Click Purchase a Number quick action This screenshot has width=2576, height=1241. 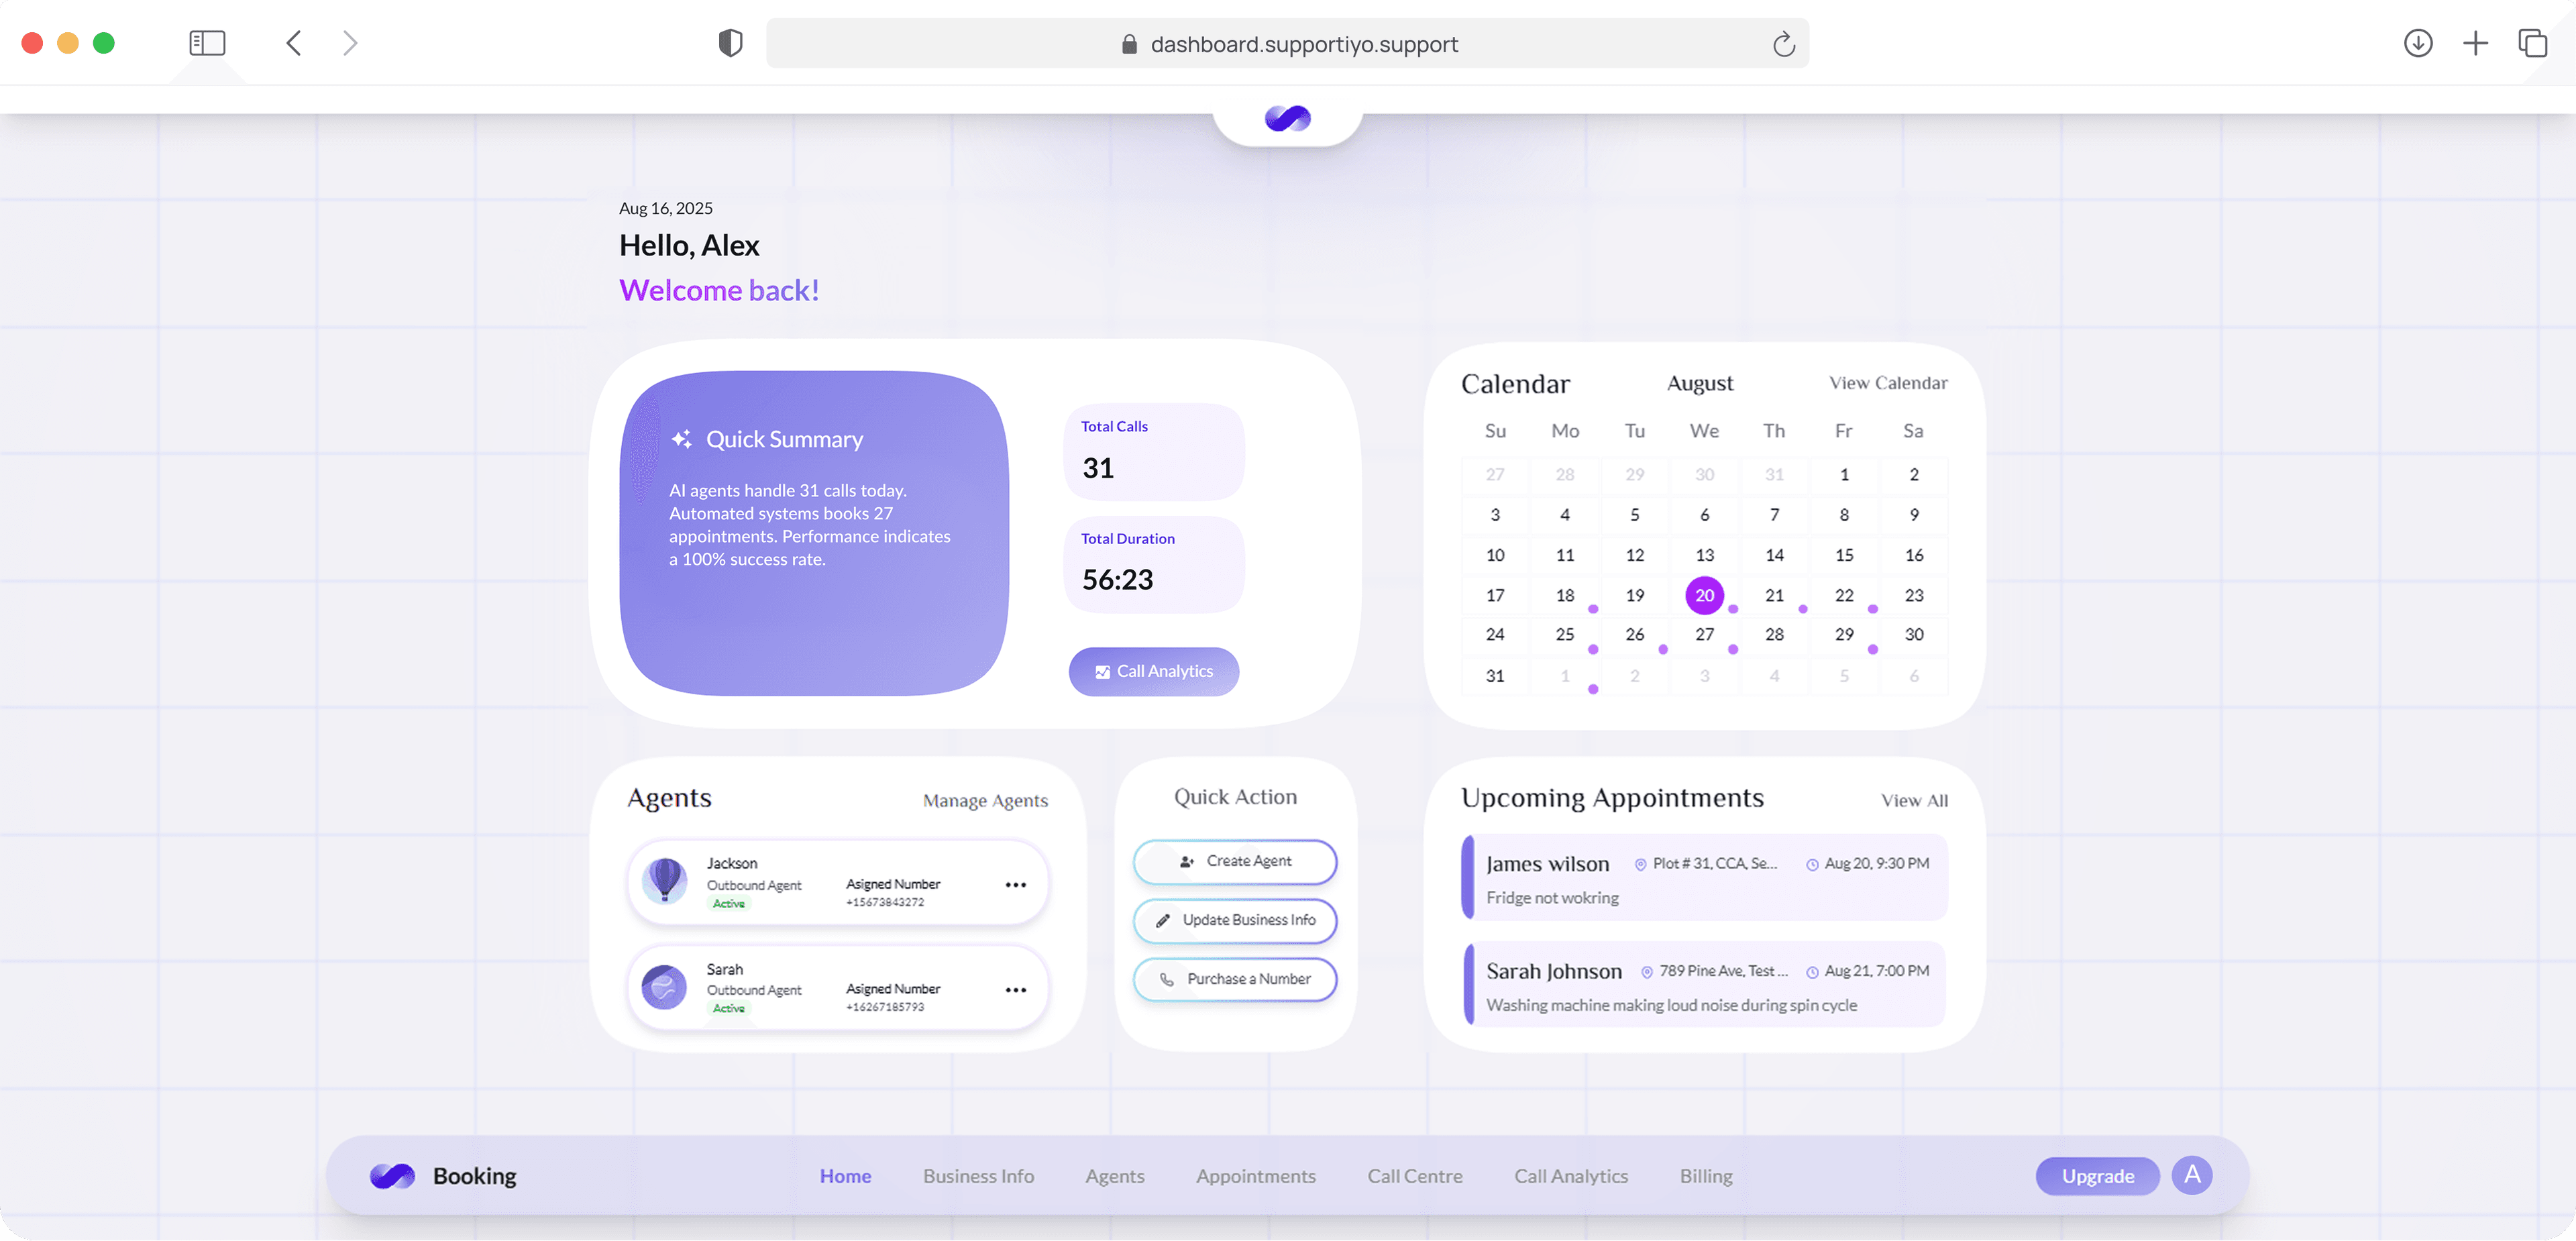[1234, 980]
